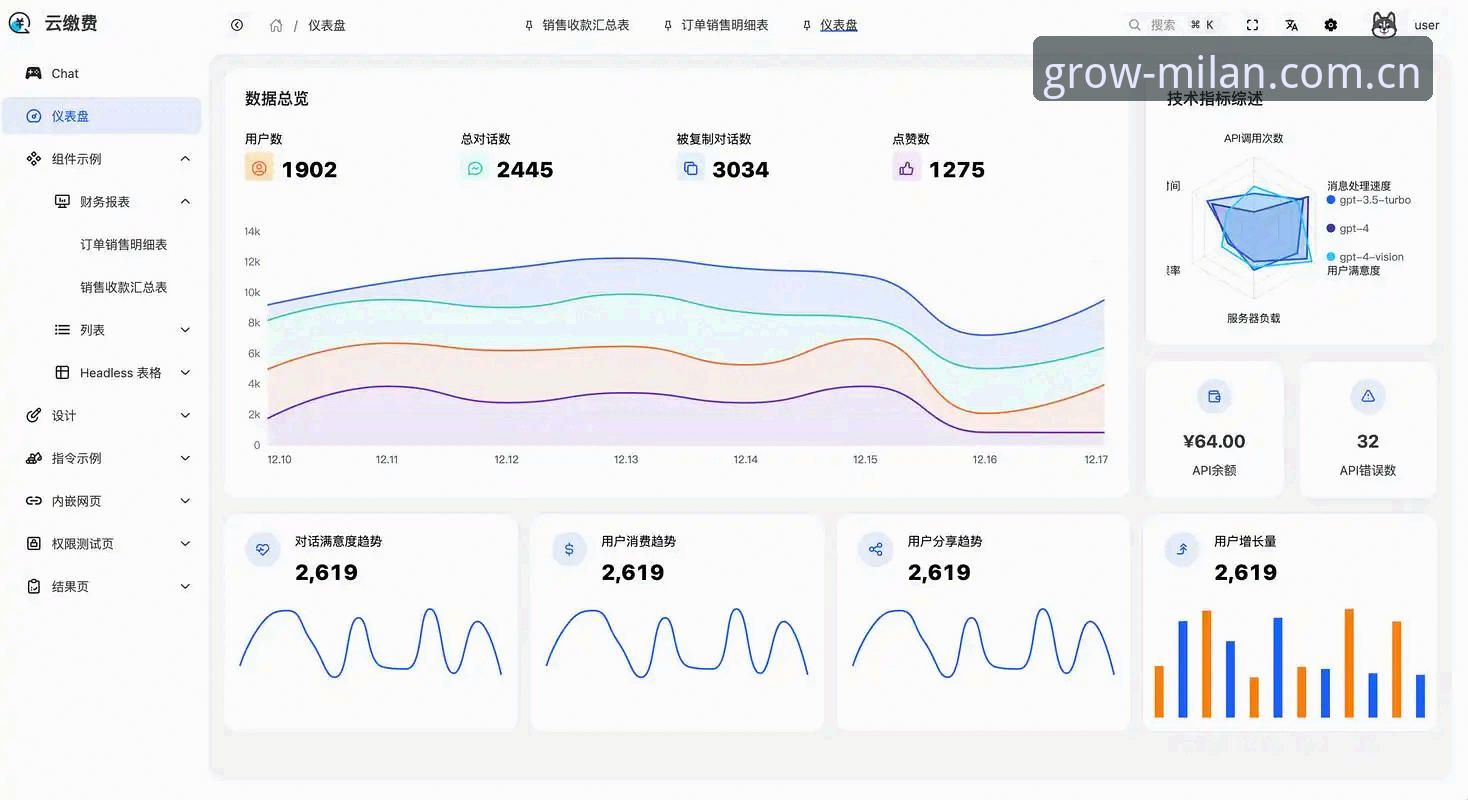Click the API错误数 warning icon
This screenshot has height=800, width=1468.
[x=1368, y=396]
